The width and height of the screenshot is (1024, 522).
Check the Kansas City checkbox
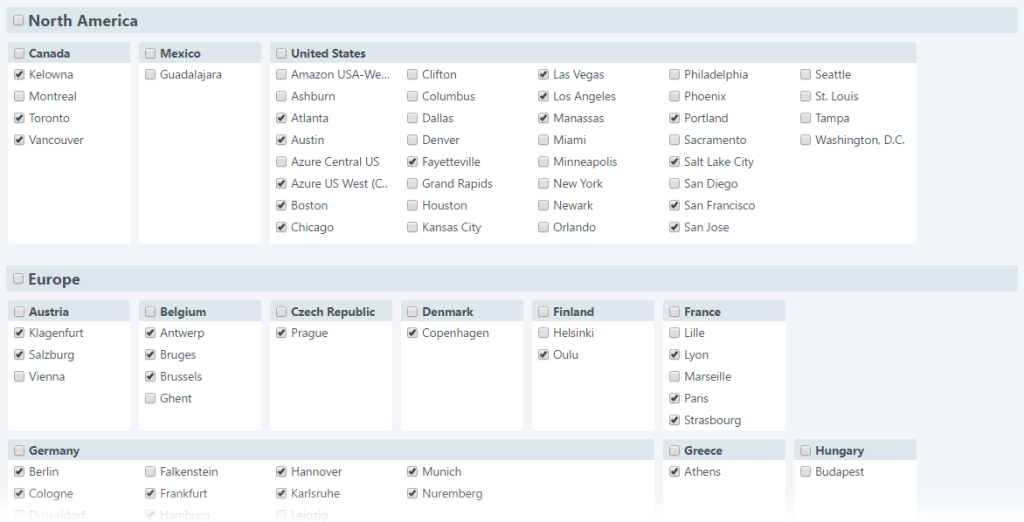click(x=412, y=227)
